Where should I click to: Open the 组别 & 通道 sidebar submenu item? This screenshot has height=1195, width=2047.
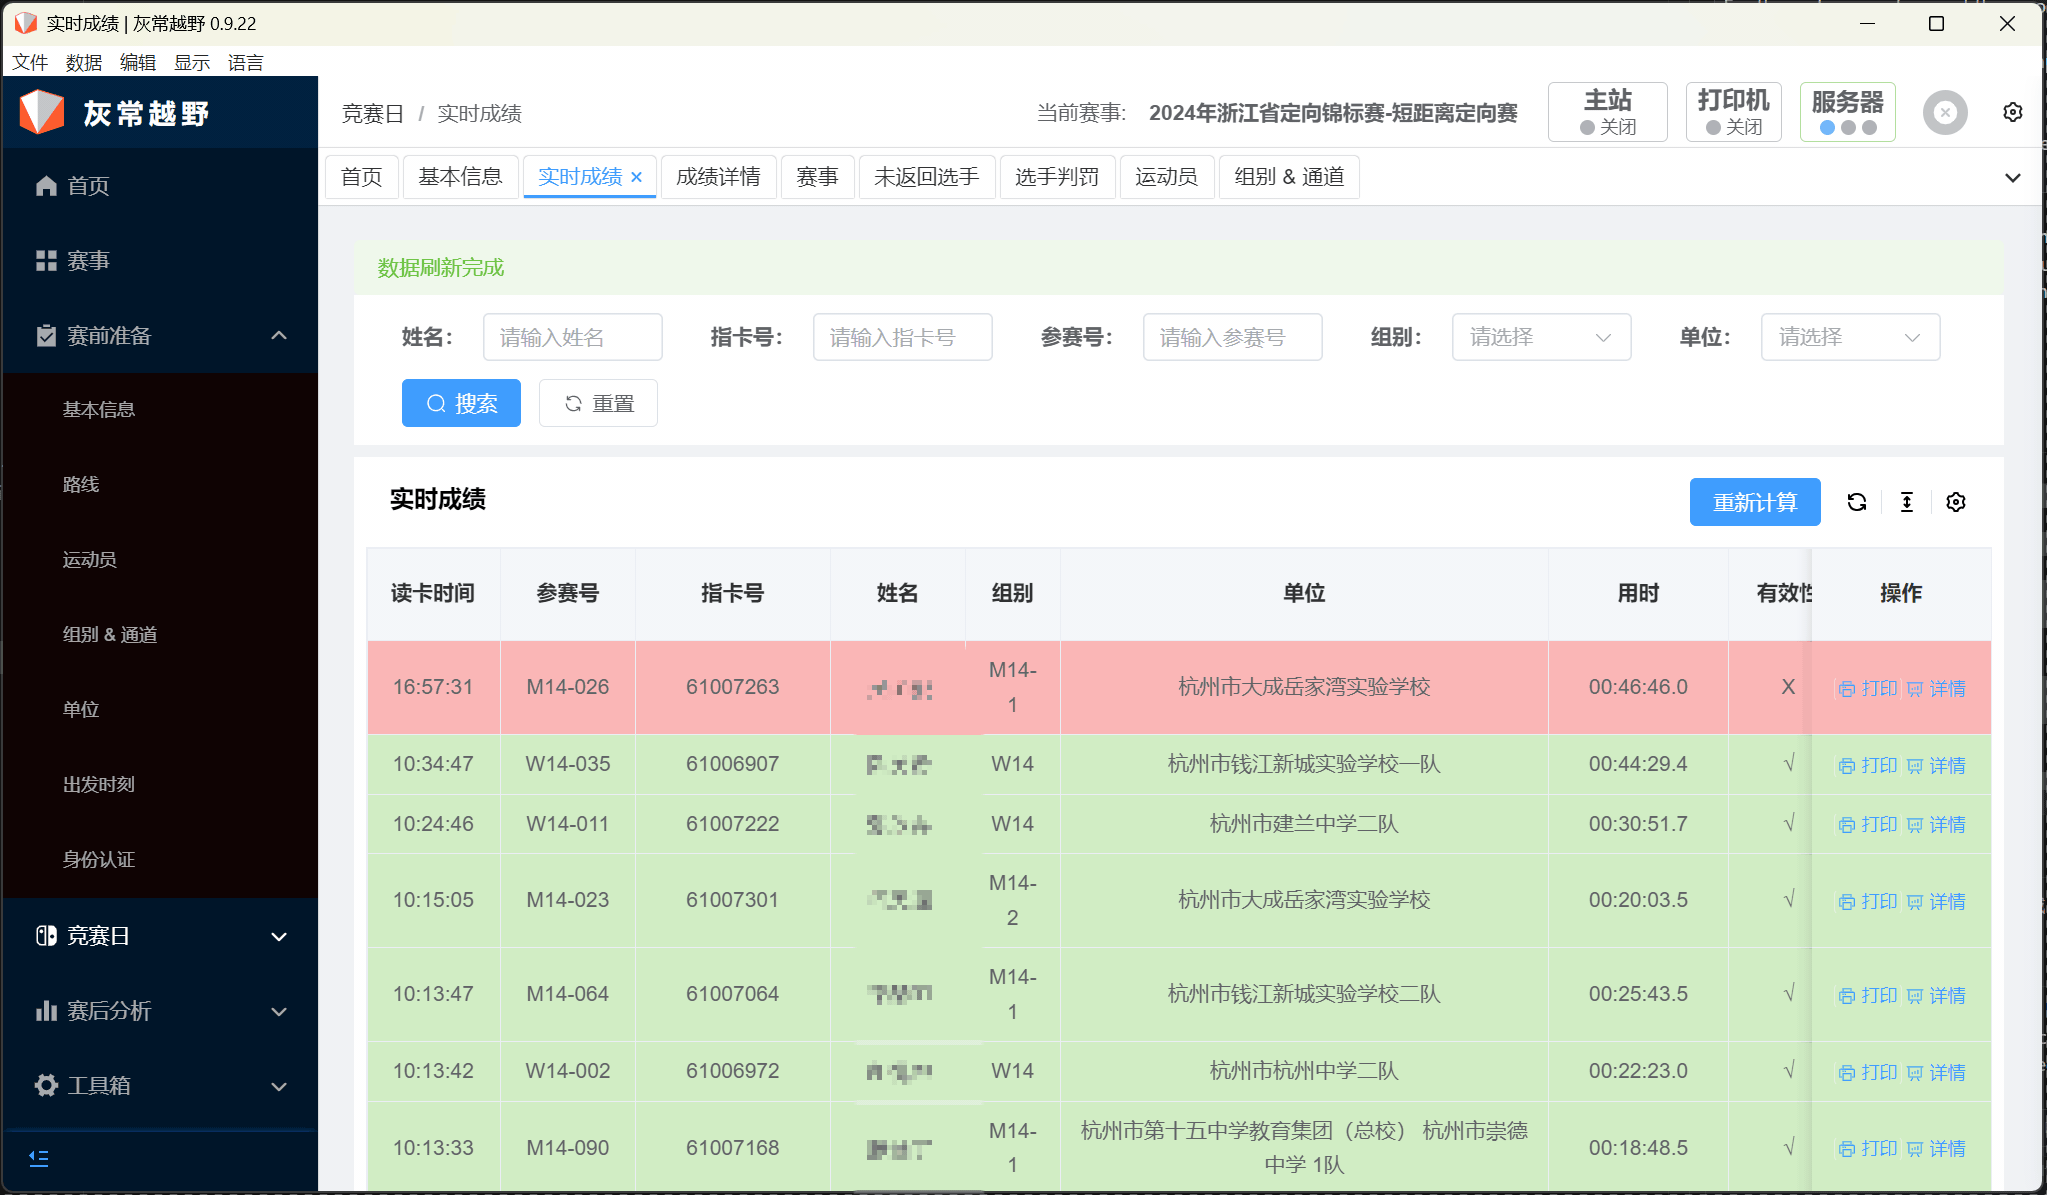click(160, 635)
